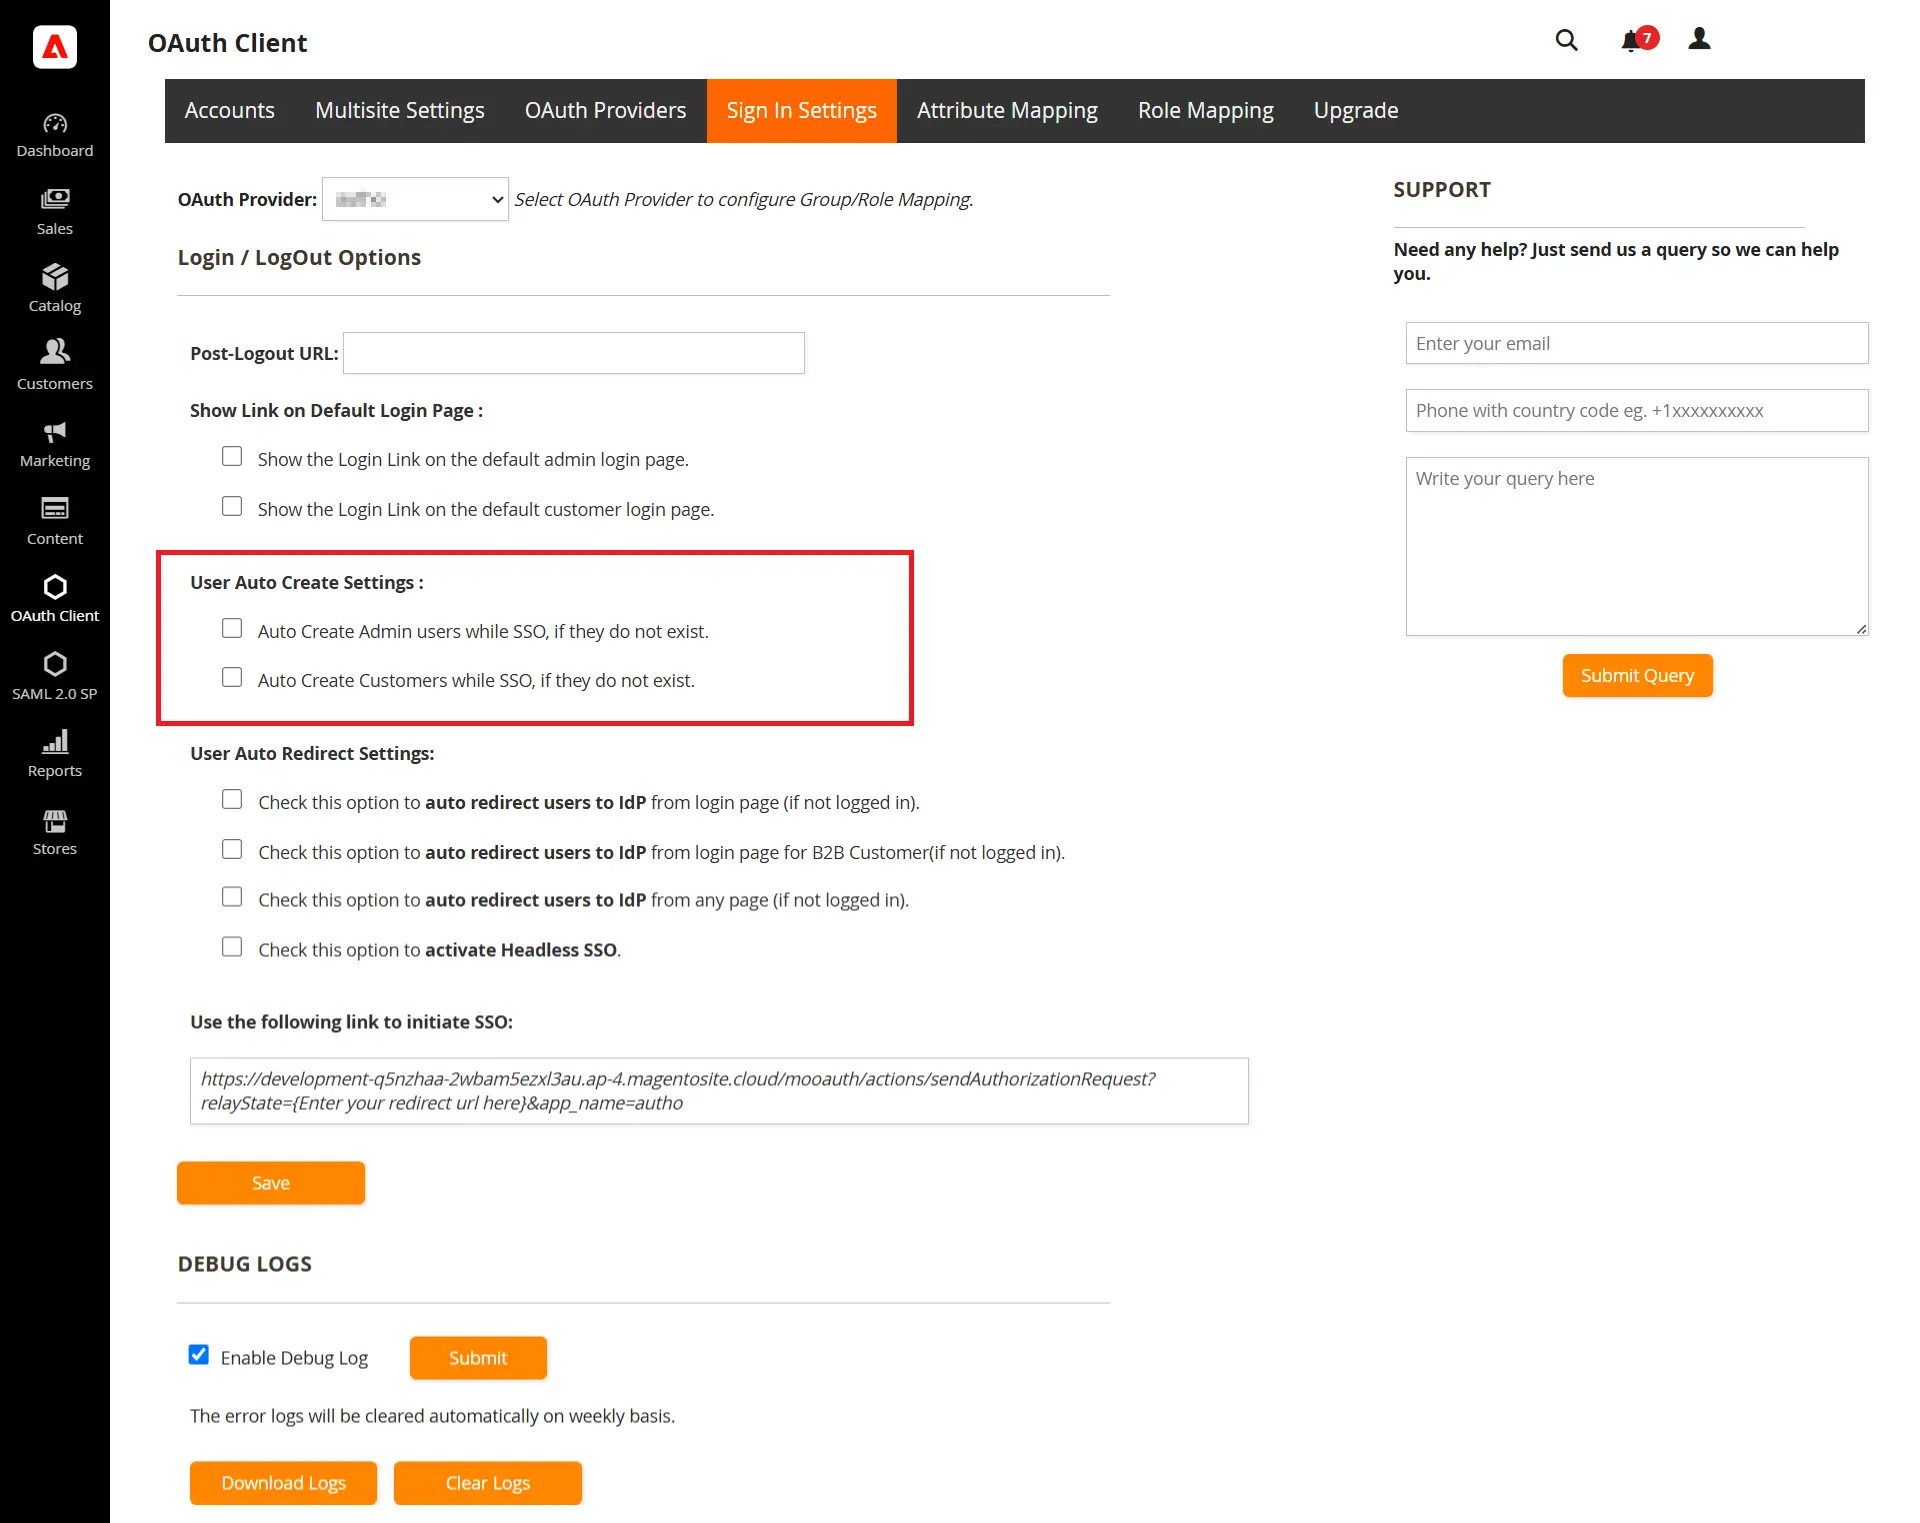
Task: Open the Sales sidebar menu
Action: tap(55, 213)
